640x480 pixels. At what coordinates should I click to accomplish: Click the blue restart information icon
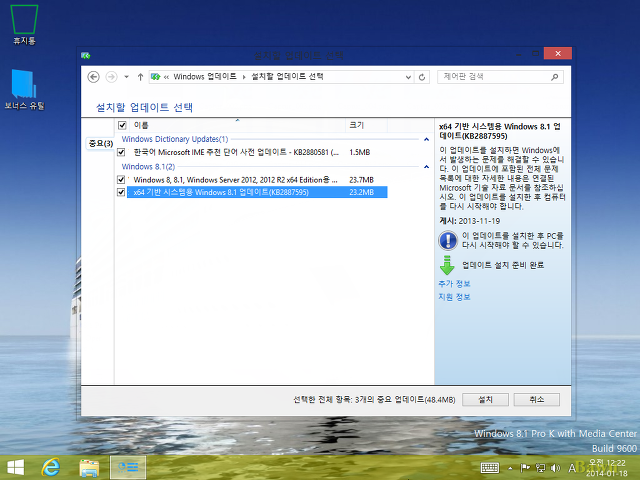point(448,240)
